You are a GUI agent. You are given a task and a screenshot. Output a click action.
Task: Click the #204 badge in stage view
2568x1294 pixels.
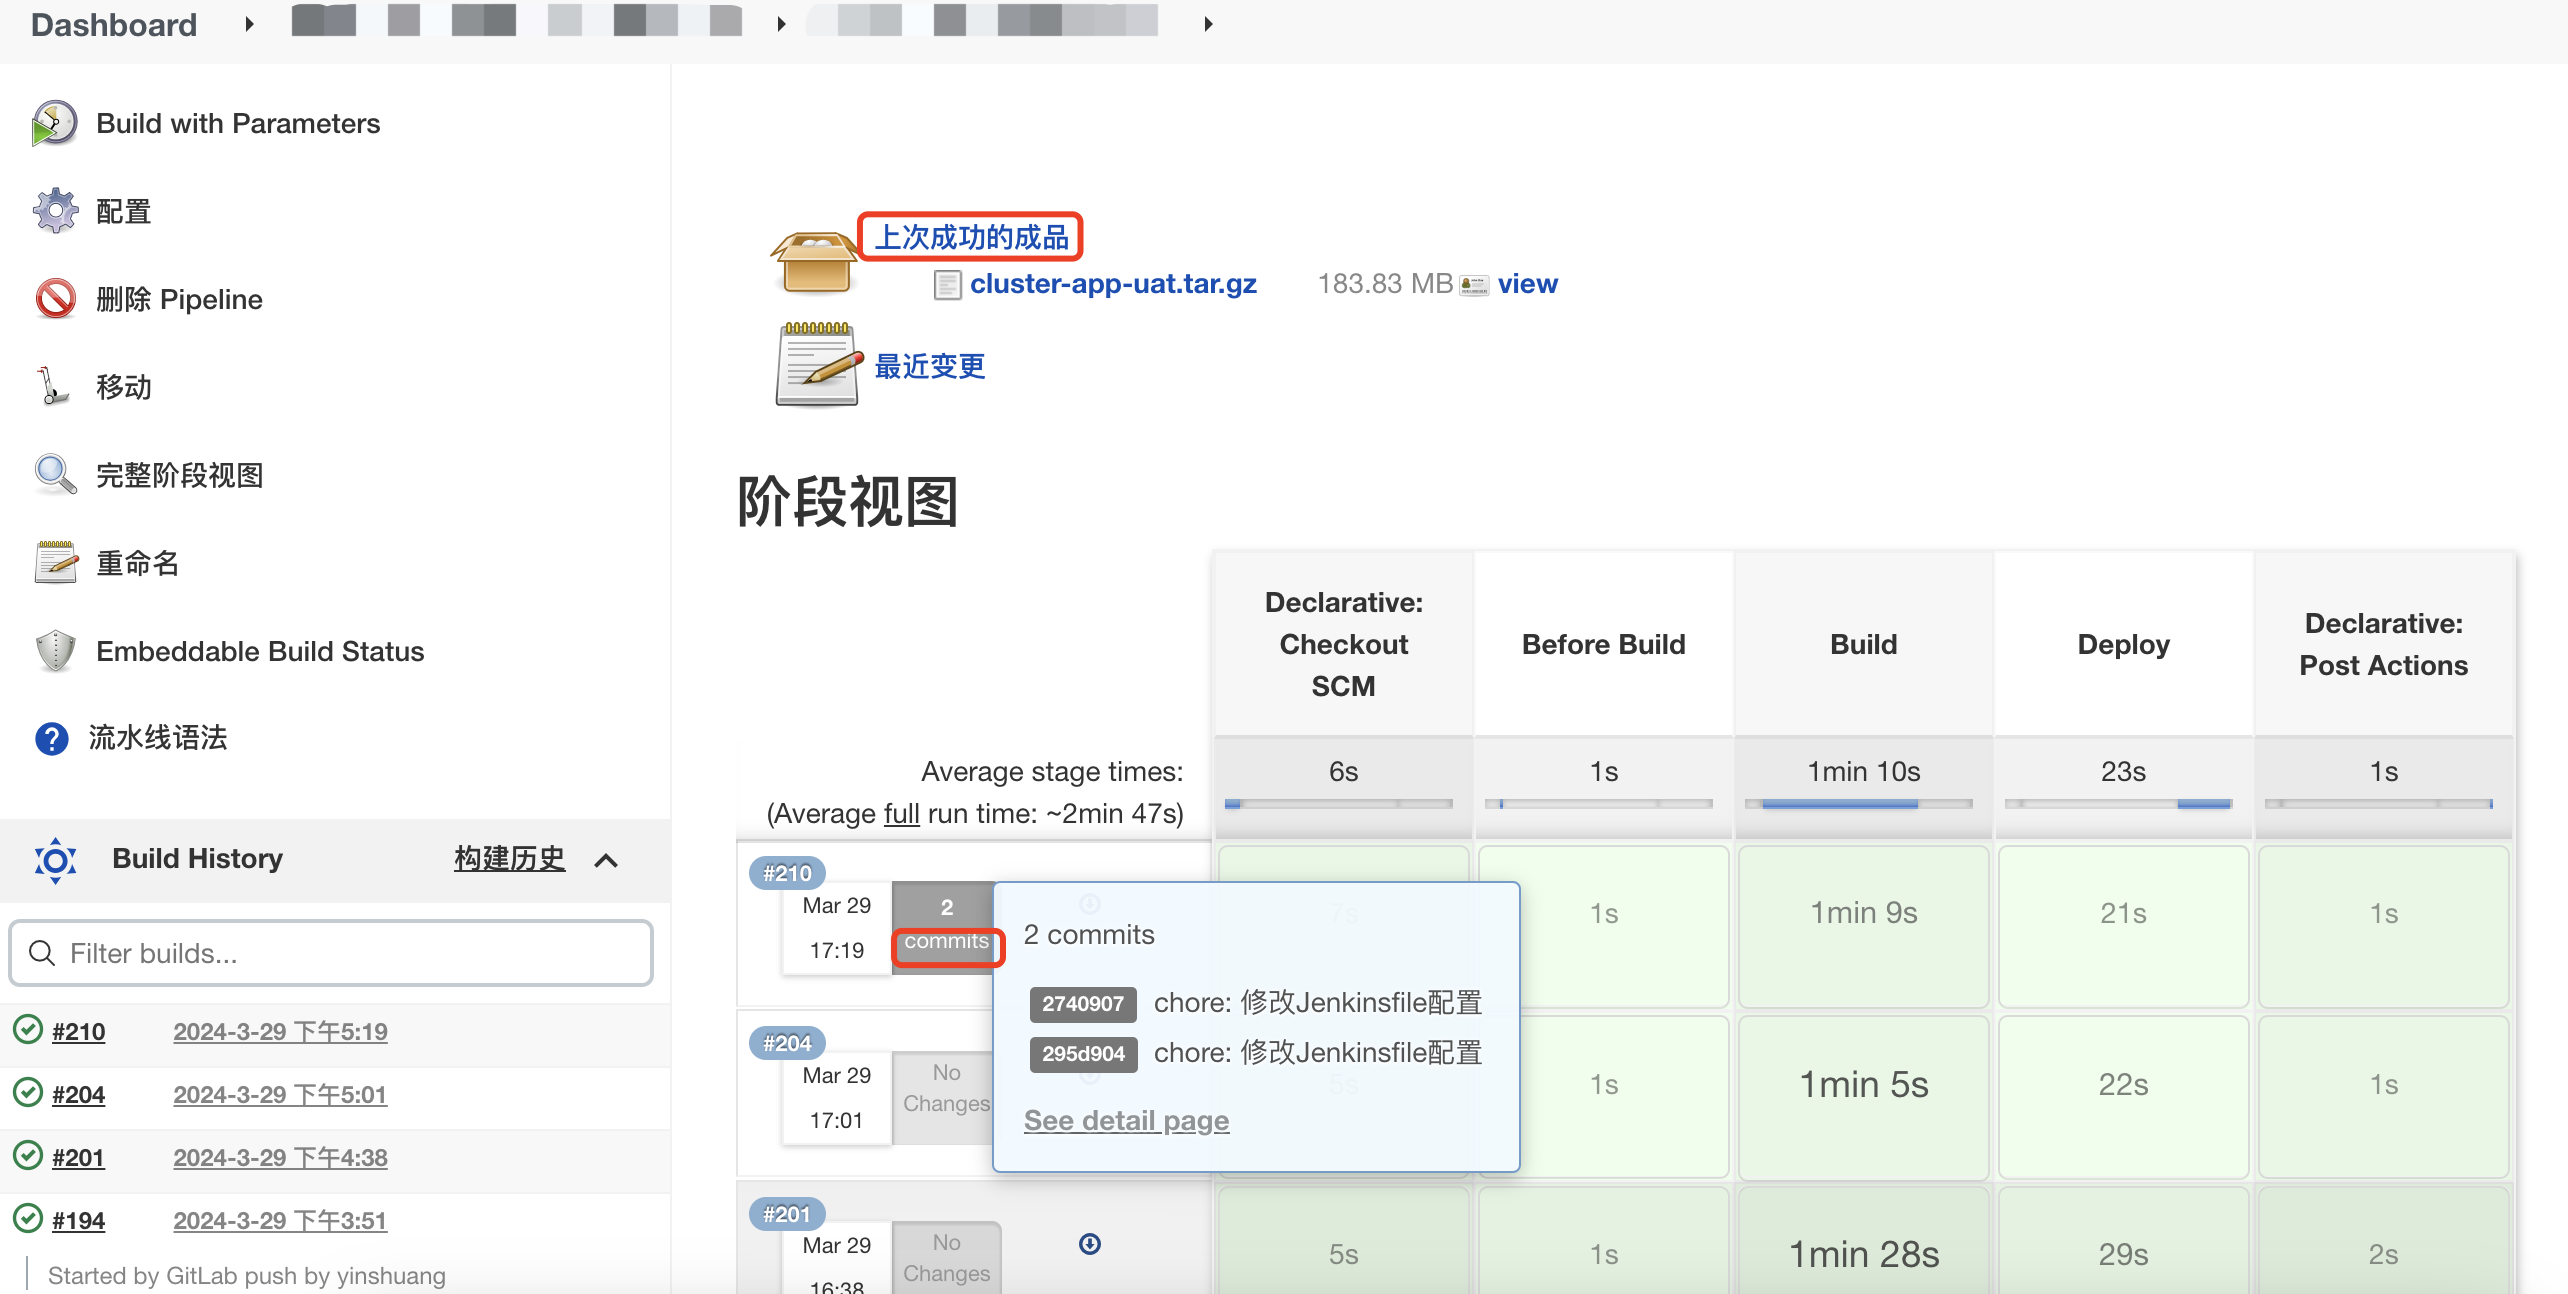(x=787, y=1043)
